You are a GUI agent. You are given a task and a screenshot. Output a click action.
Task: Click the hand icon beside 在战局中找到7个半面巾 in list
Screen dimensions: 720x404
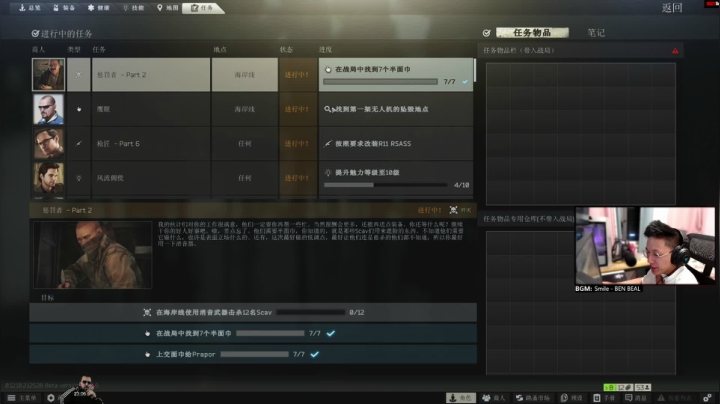327,69
